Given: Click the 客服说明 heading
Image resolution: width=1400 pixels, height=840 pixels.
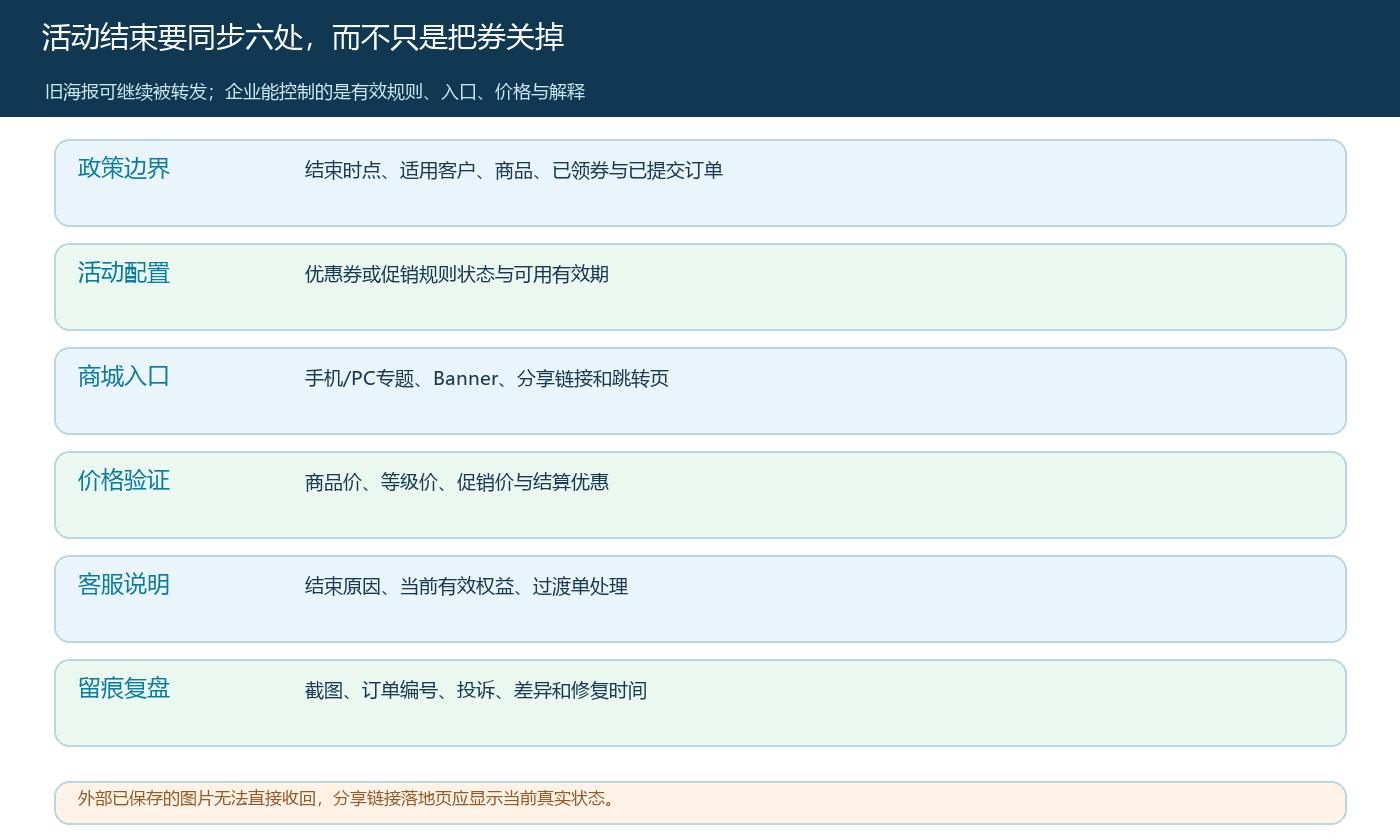Looking at the screenshot, I should (x=124, y=584).
